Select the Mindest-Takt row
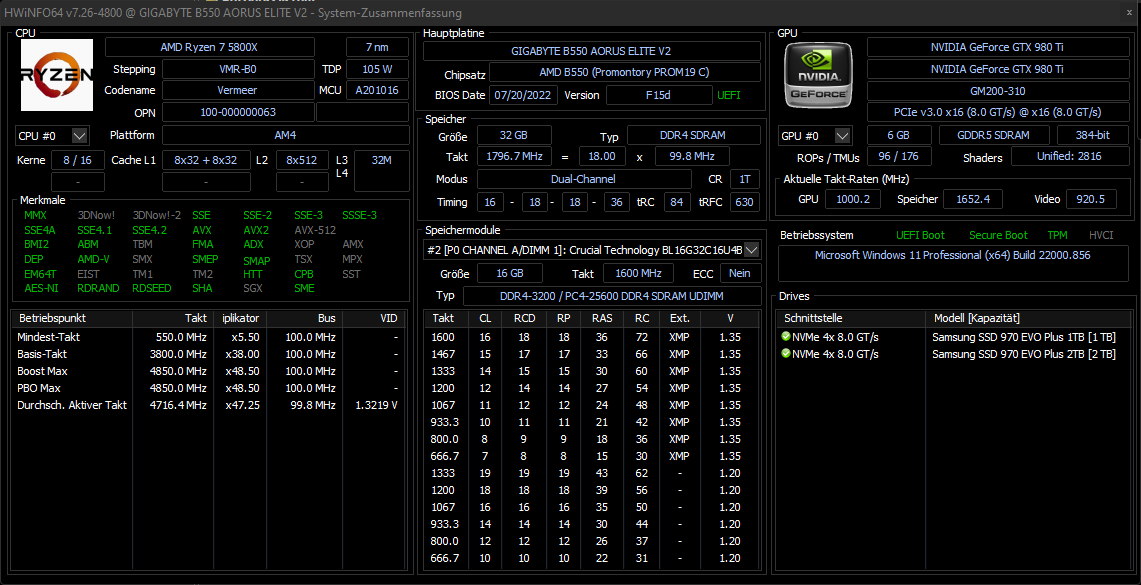 coord(208,337)
